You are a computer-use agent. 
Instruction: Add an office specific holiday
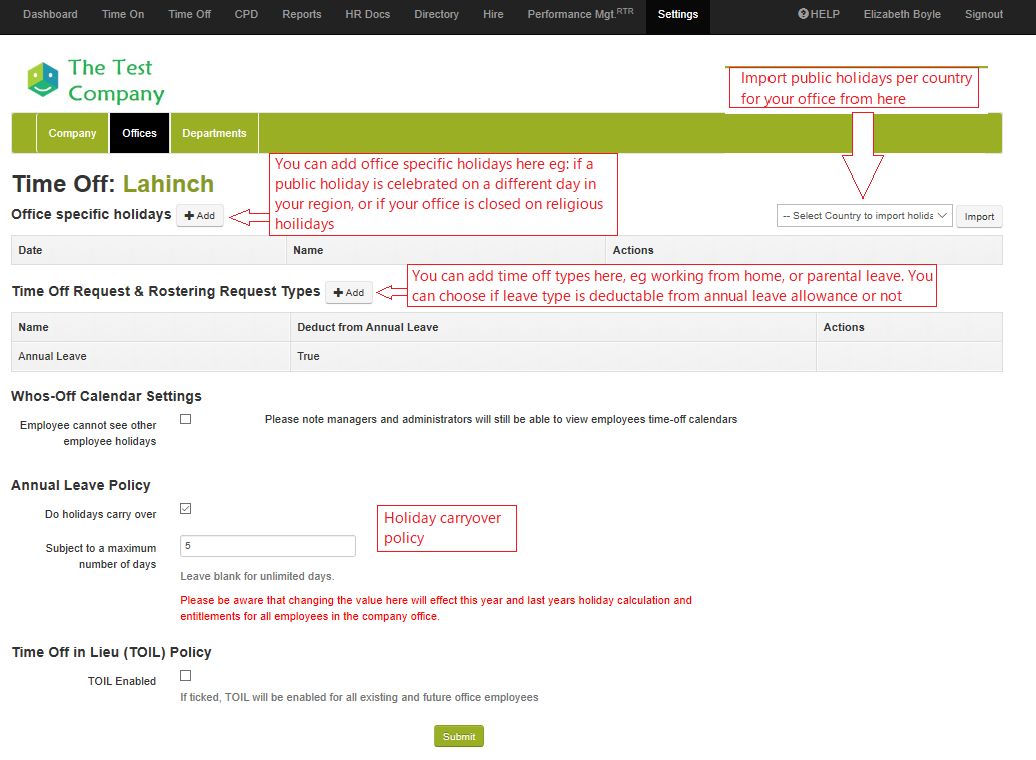pos(200,216)
